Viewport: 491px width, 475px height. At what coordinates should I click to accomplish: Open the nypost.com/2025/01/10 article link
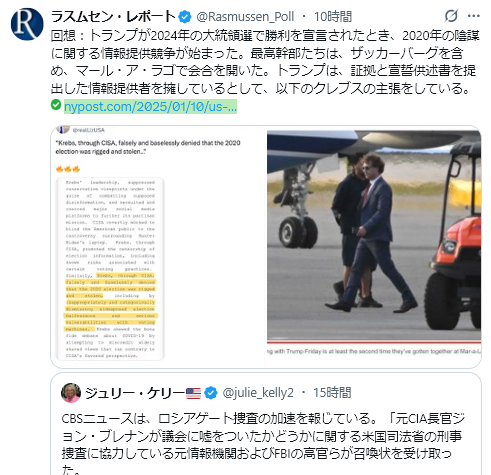pos(150,107)
